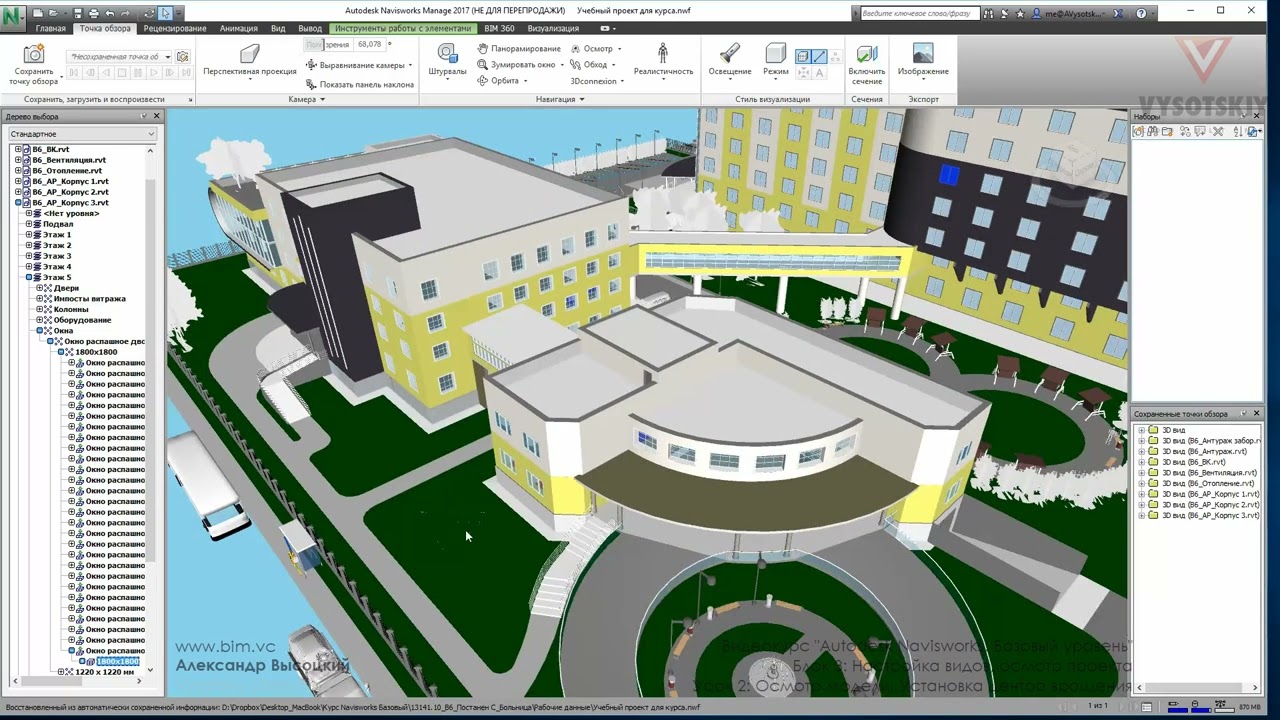Image resolution: width=1280 pixels, height=720 pixels.
Task: Expand the Навигация panel dropdown arrow
Action: [x=582, y=99]
